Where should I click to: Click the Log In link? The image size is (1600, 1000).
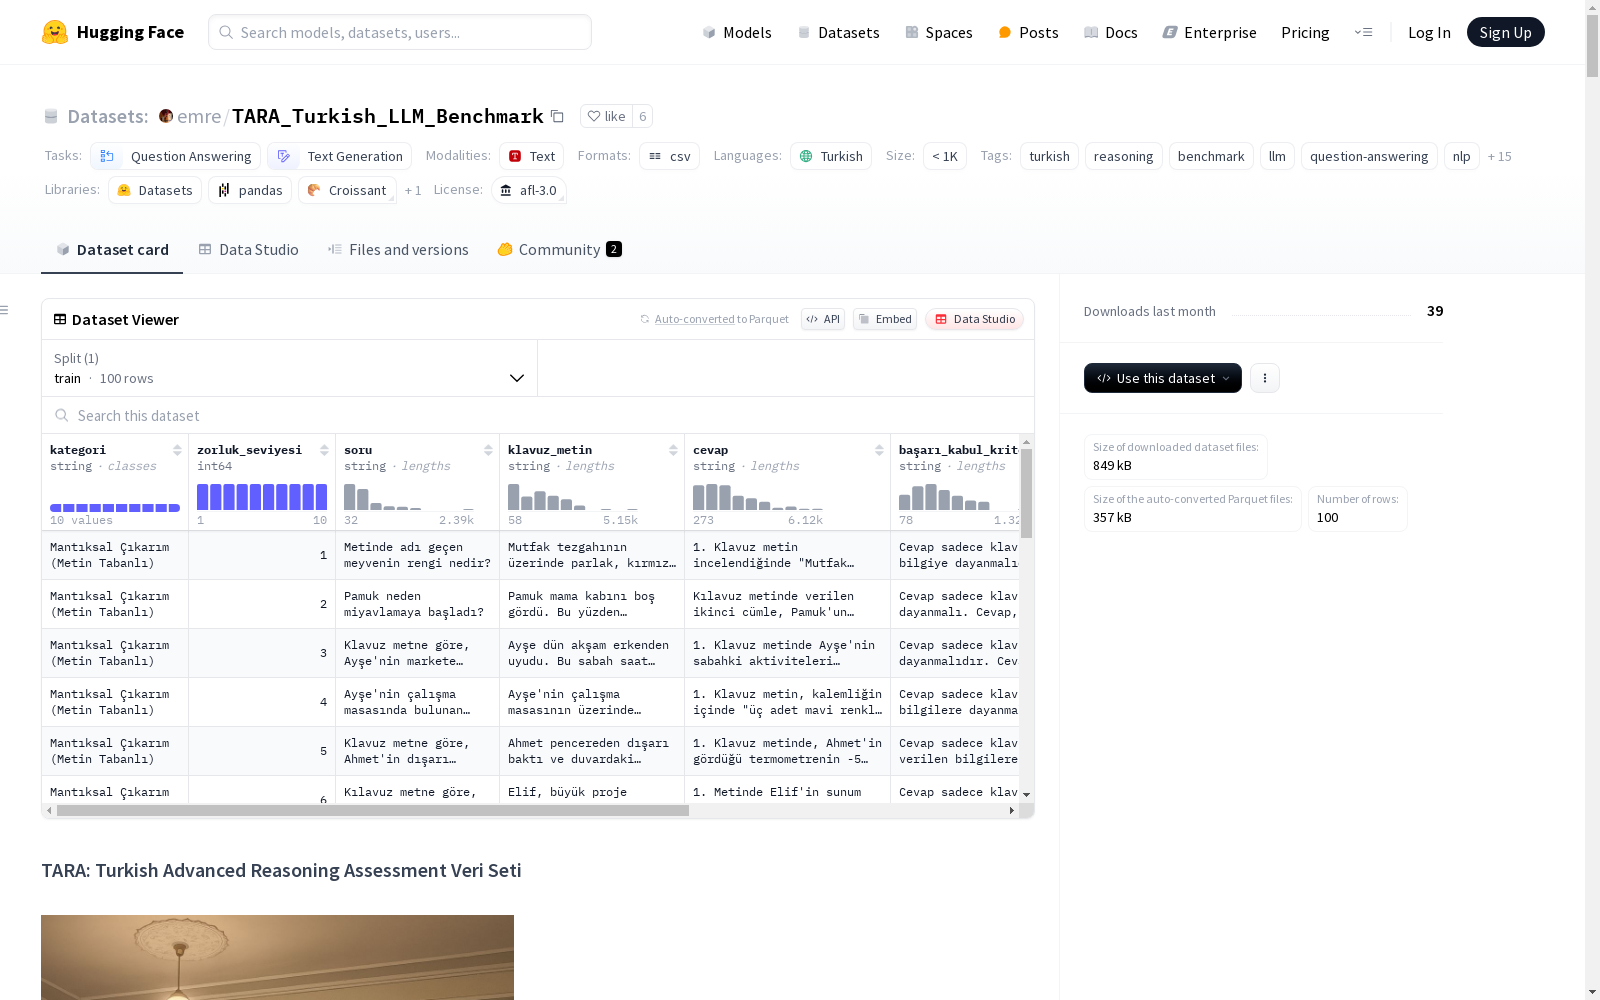1429,32
